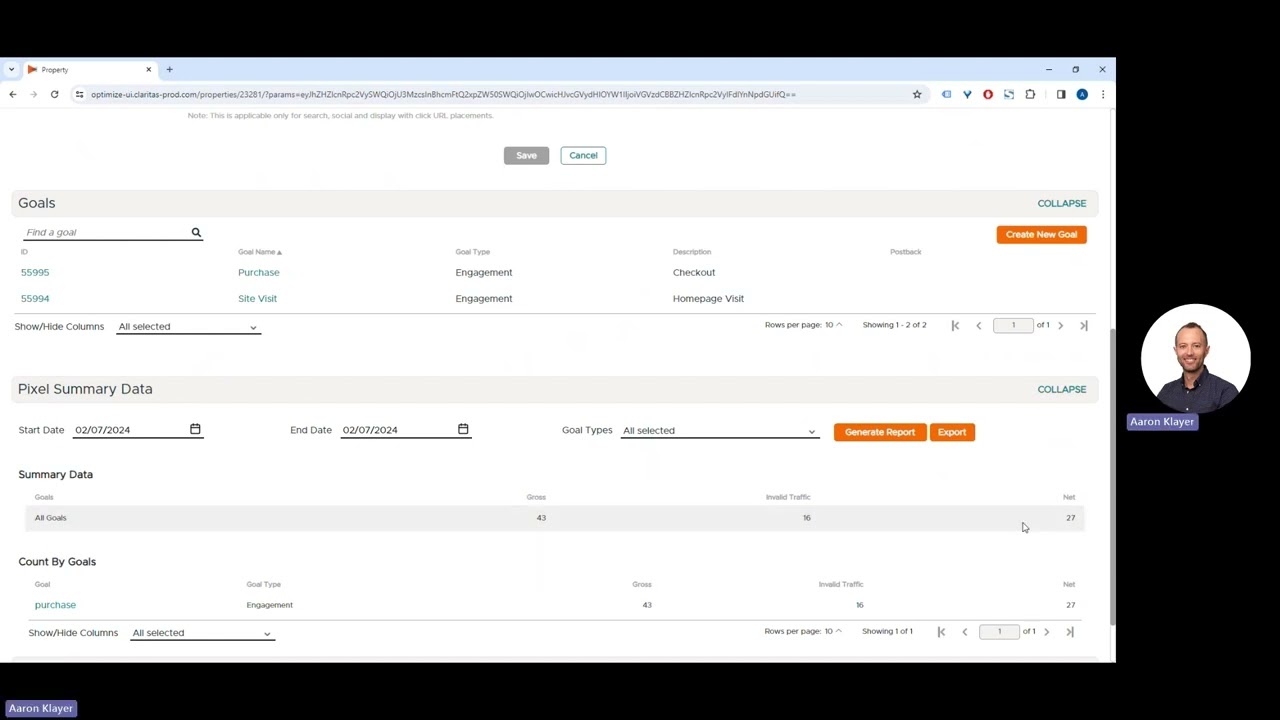Go to previous page of Goals table
The width and height of the screenshot is (1280, 720).
[978, 325]
